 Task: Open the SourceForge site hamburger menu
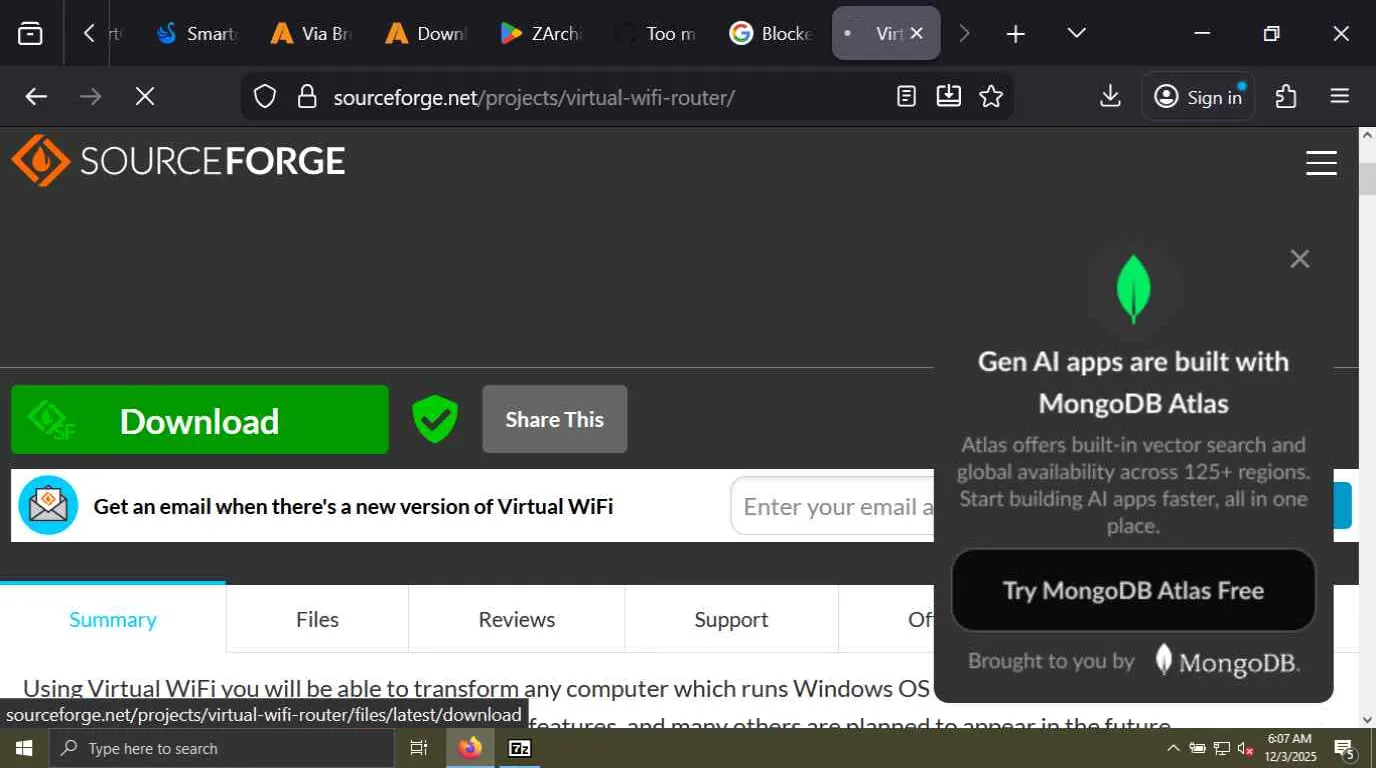coord(1321,163)
